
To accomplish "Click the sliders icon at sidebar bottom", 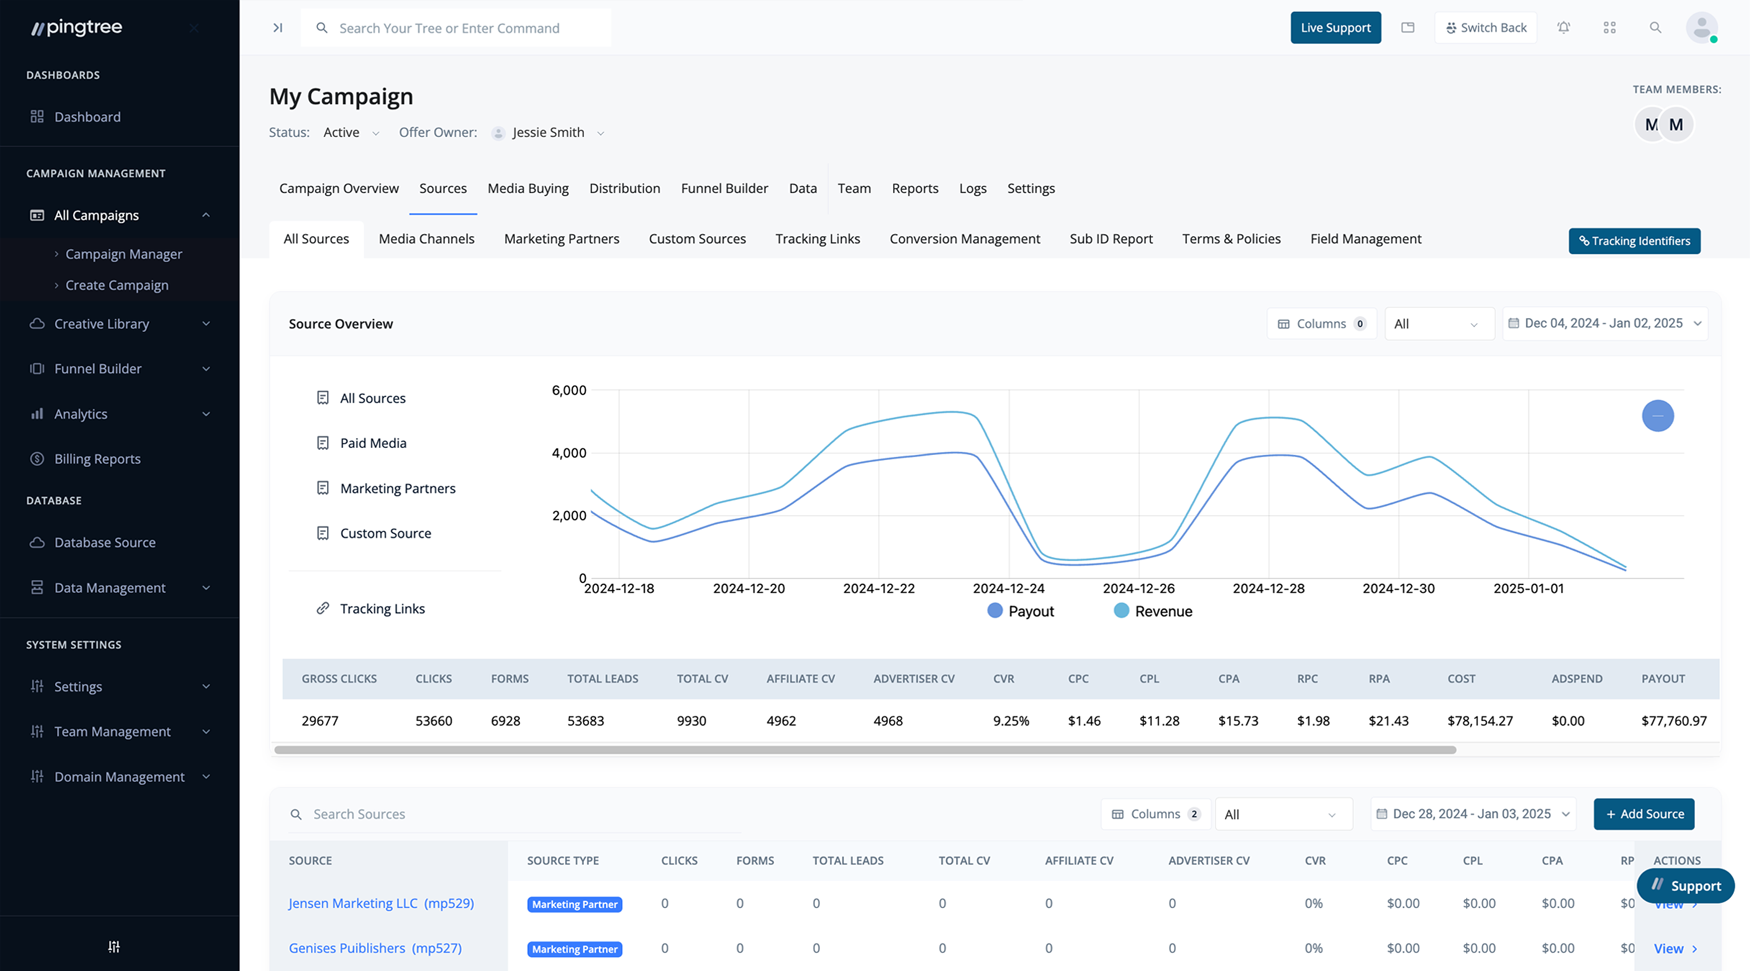I will click(x=114, y=946).
